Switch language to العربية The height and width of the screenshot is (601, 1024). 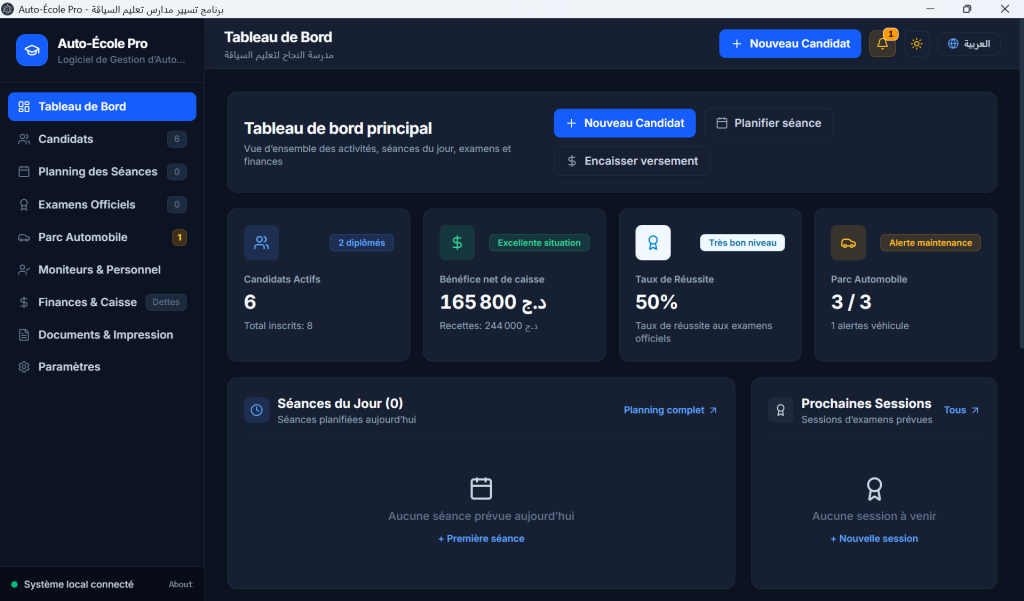[969, 44]
